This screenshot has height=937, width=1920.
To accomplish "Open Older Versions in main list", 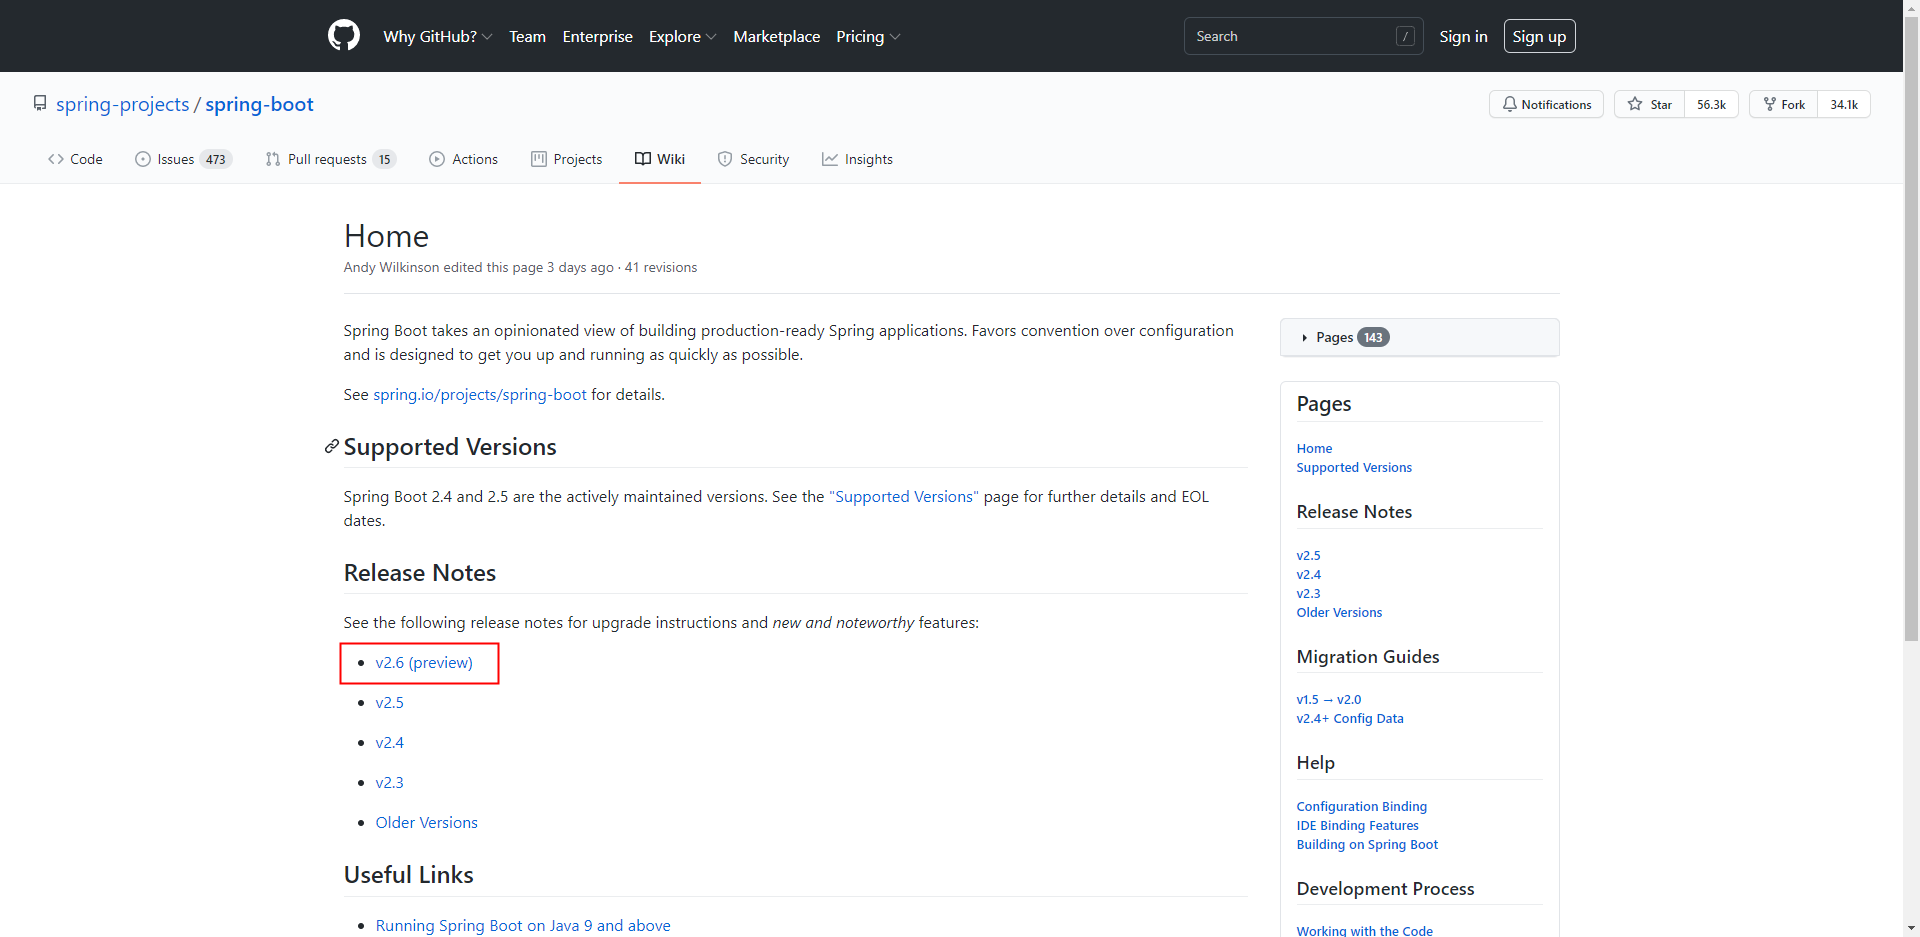I will (x=427, y=823).
